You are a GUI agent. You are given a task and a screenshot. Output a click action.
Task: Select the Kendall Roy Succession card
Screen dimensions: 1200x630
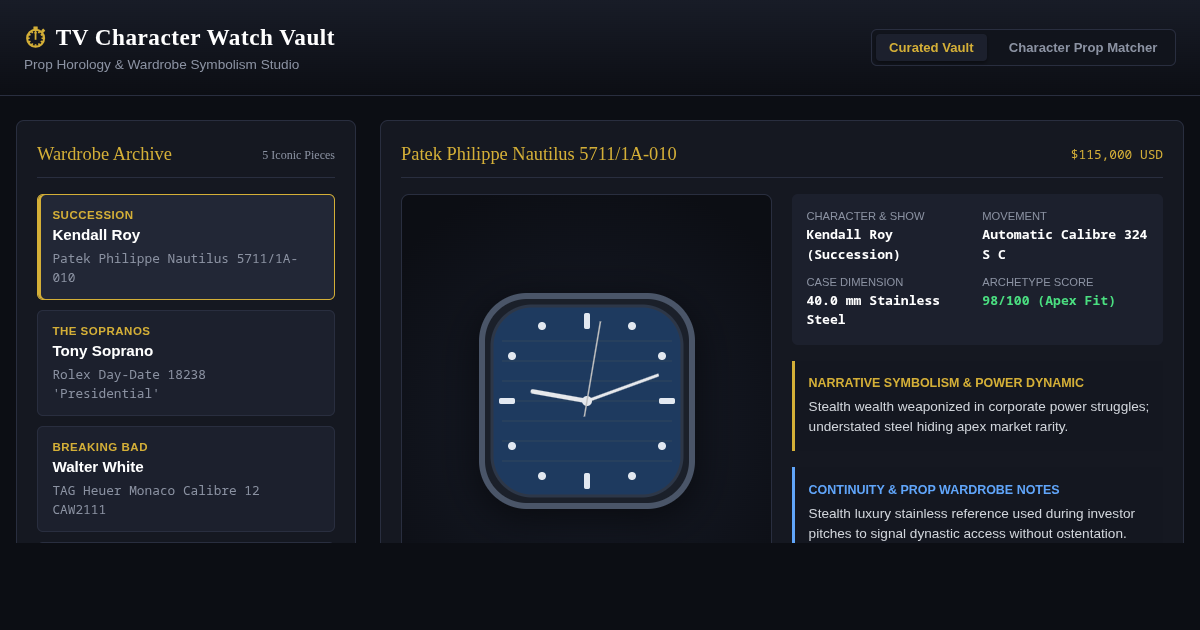pyautogui.click(x=186, y=247)
